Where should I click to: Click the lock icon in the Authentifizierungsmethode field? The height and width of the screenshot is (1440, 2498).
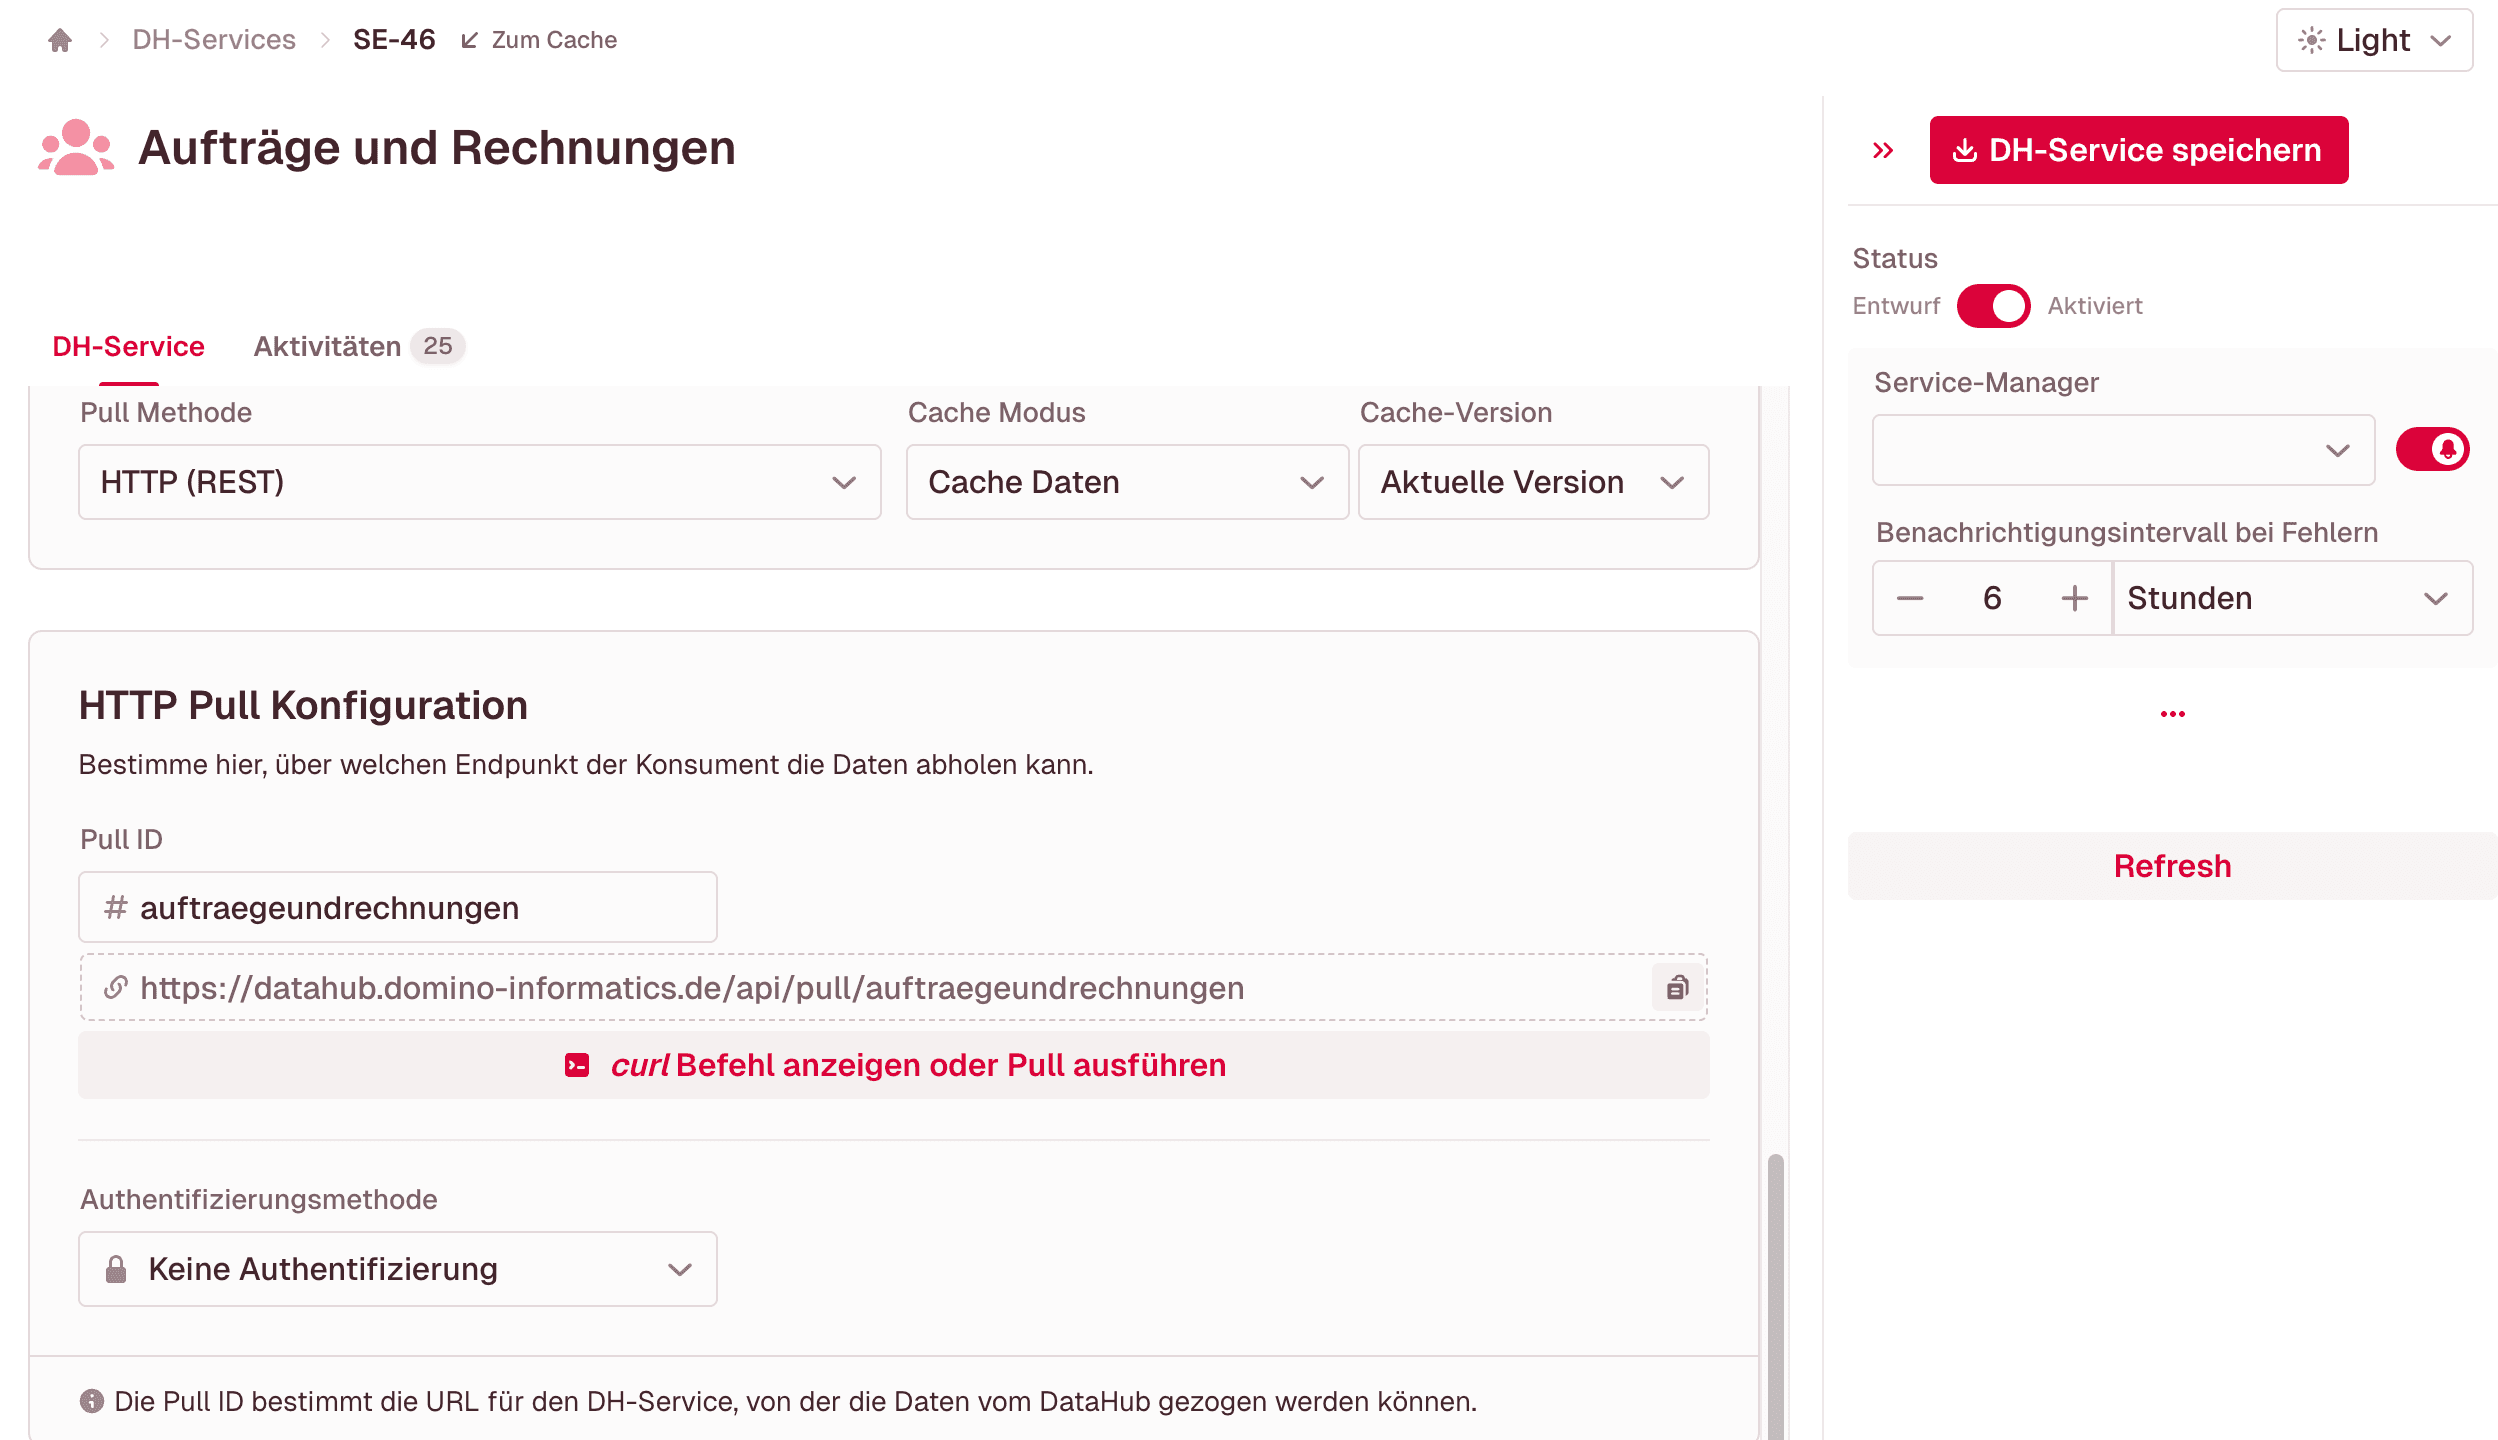coord(117,1268)
